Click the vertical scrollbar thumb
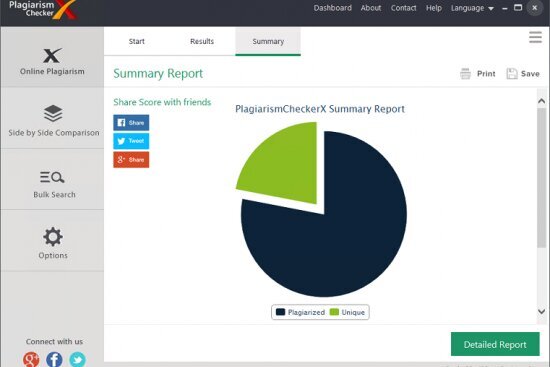 [x=542, y=178]
